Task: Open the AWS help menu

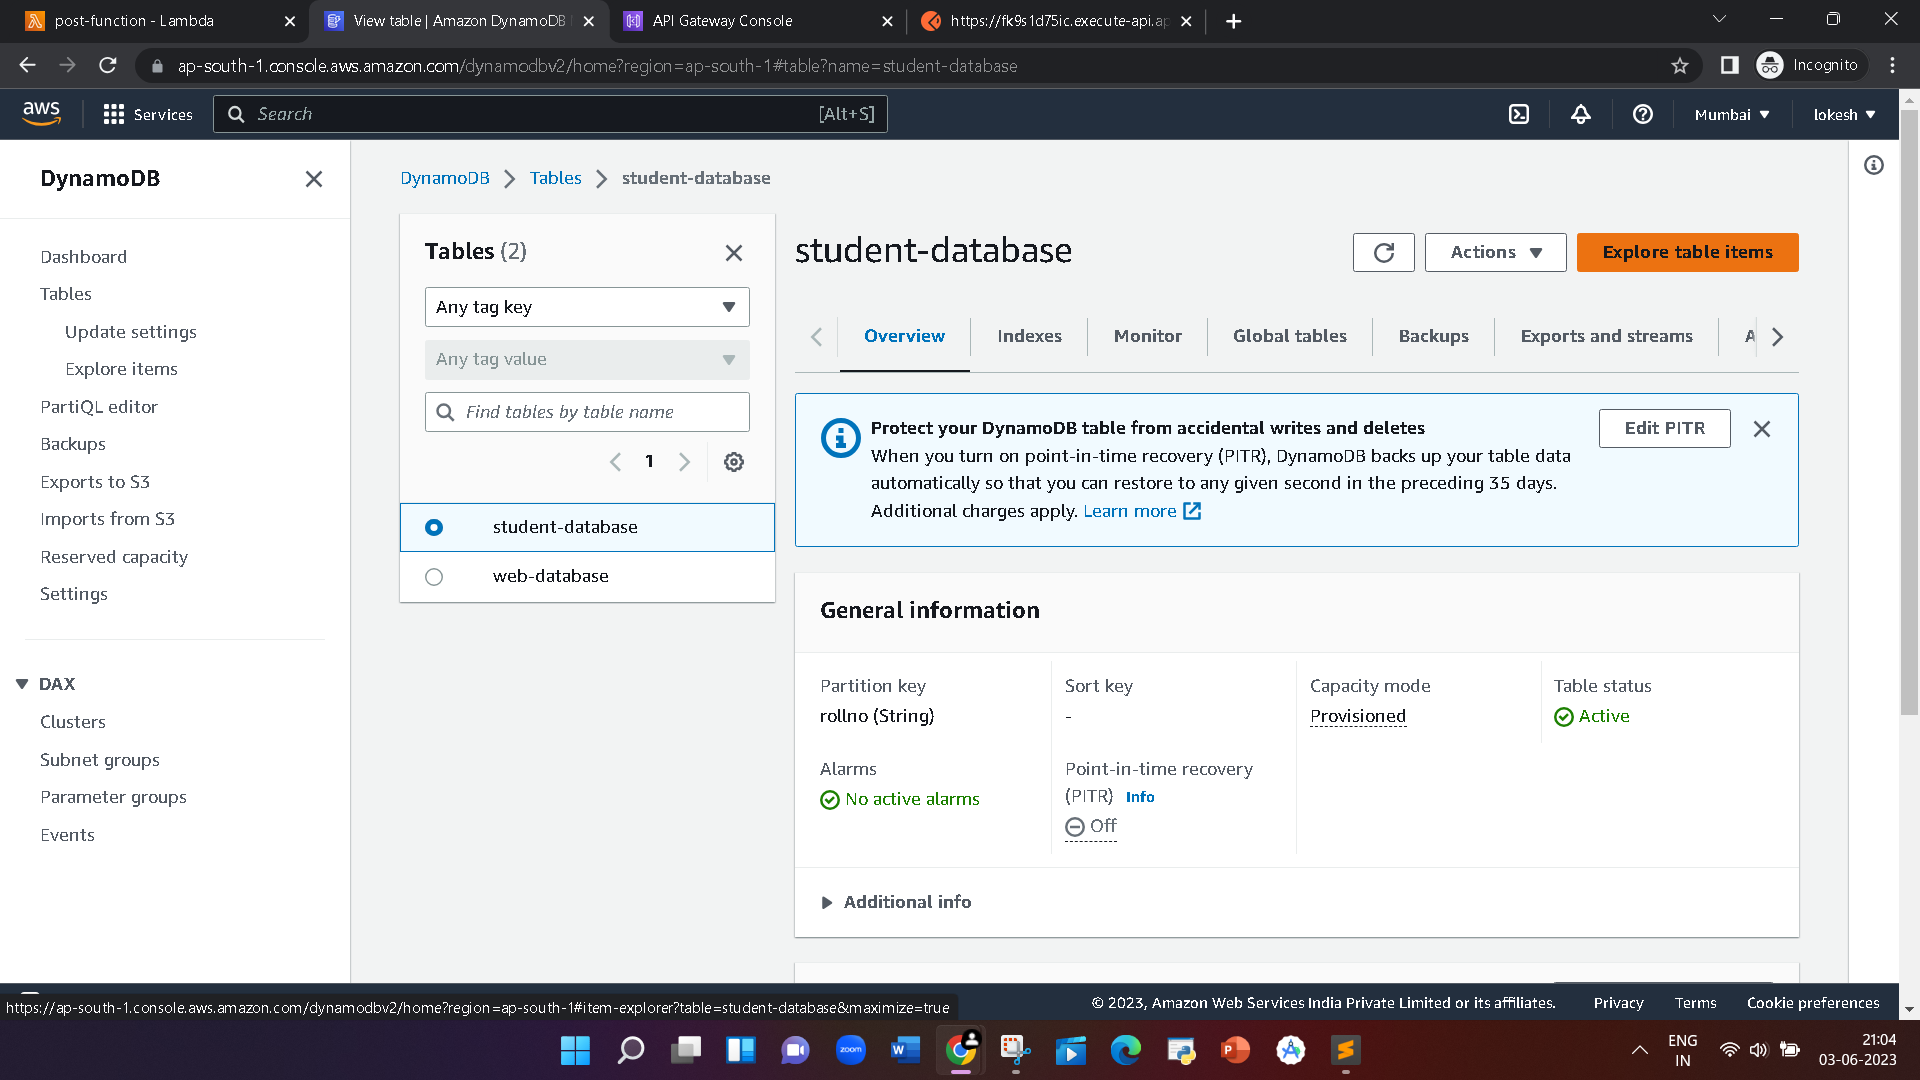Action: (1643, 114)
